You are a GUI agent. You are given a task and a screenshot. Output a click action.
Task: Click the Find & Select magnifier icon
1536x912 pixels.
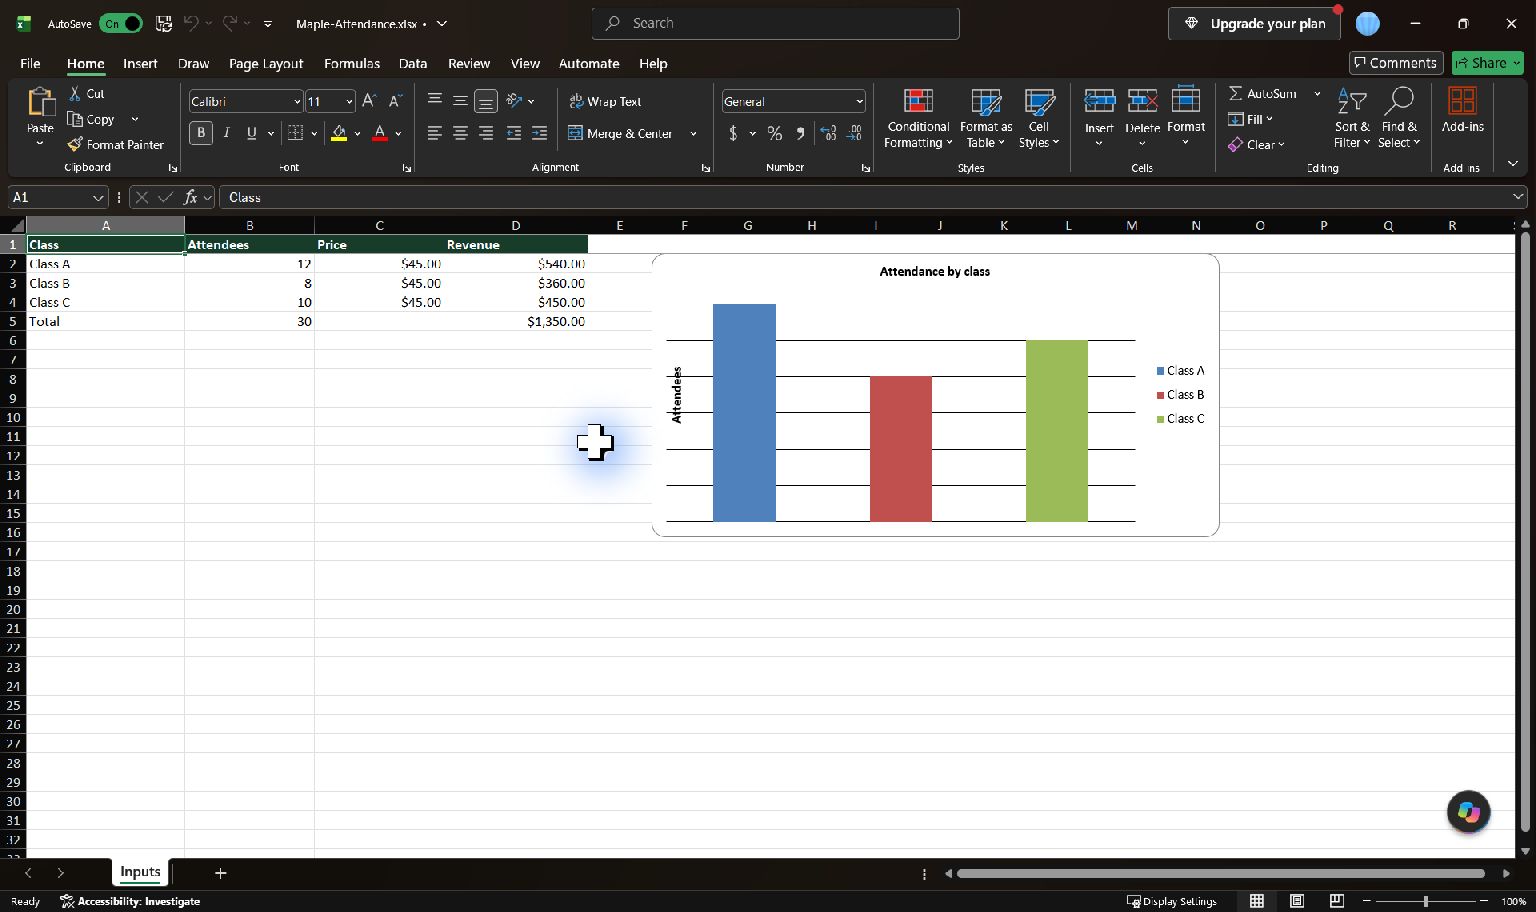pyautogui.click(x=1399, y=101)
